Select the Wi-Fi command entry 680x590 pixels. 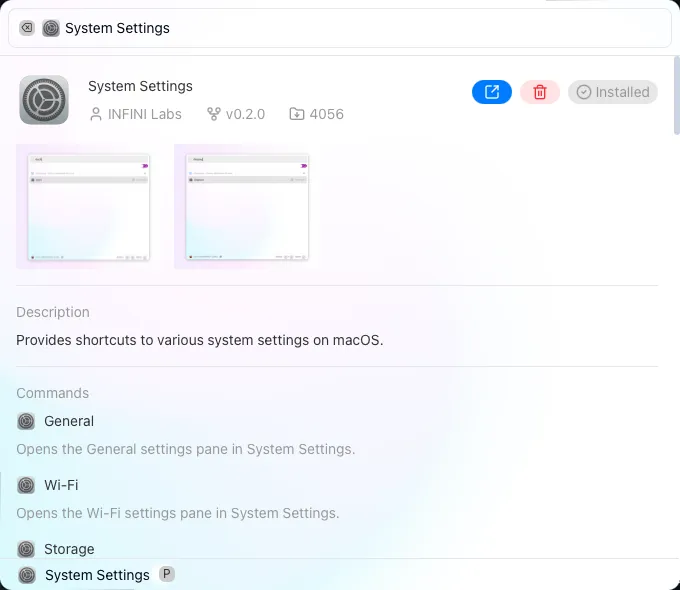(x=61, y=486)
